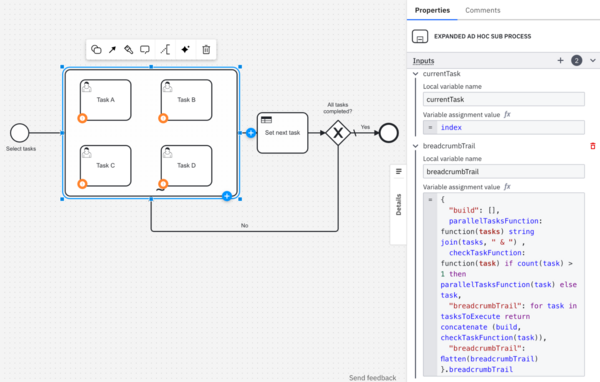
Task: Click the ad hoc tilde marker
Action: (161, 189)
